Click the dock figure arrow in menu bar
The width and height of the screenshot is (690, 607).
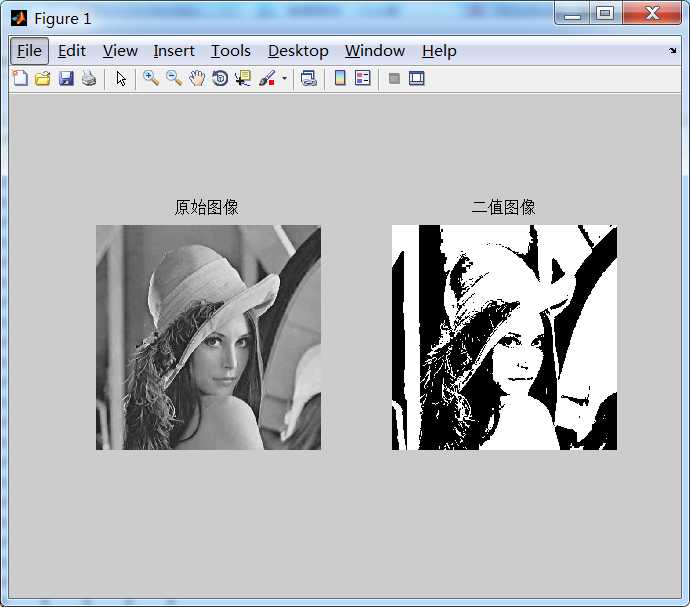click(x=672, y=51)
